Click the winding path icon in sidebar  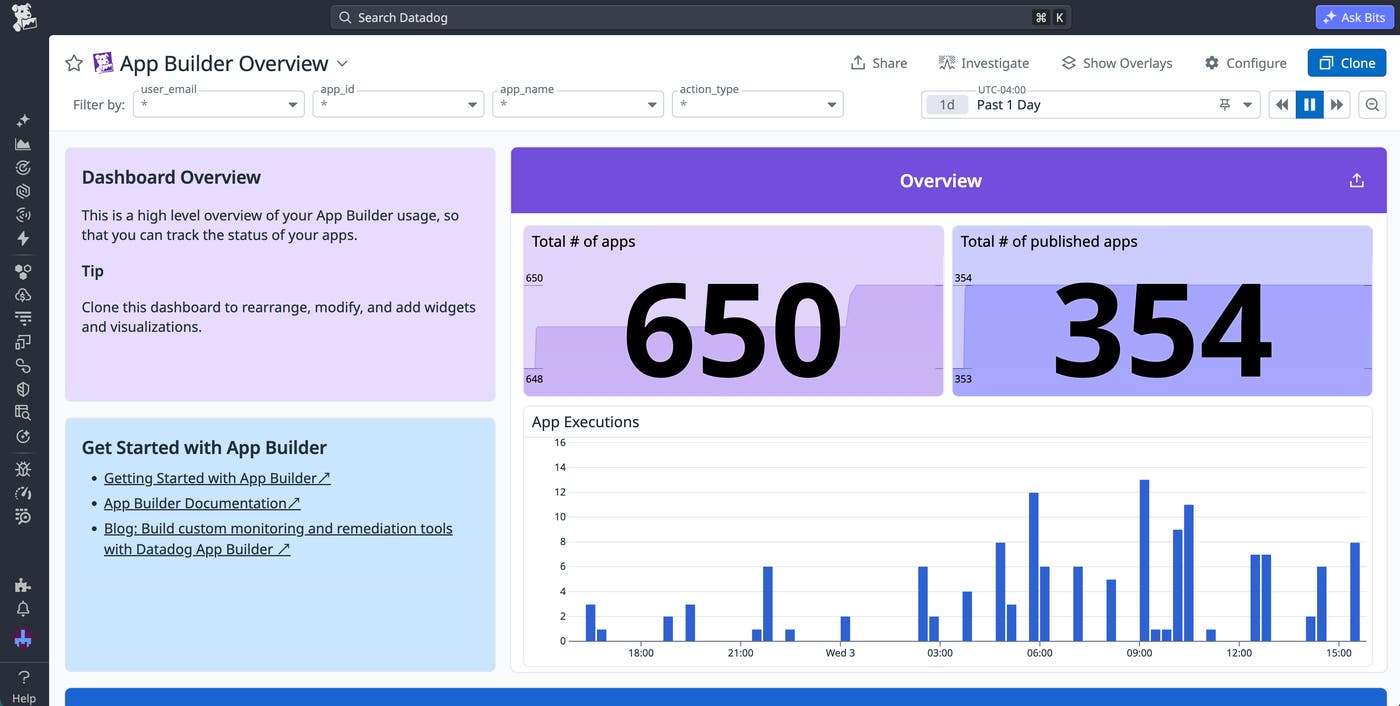pos(23,366)
